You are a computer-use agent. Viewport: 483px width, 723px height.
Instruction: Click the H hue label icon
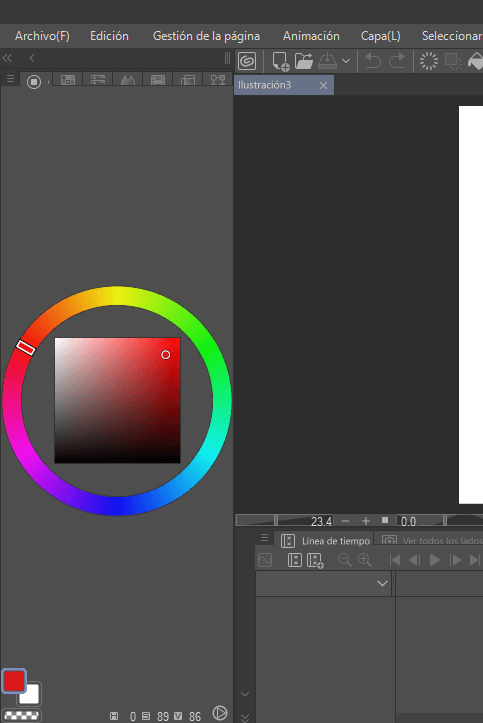coord(114,716)
